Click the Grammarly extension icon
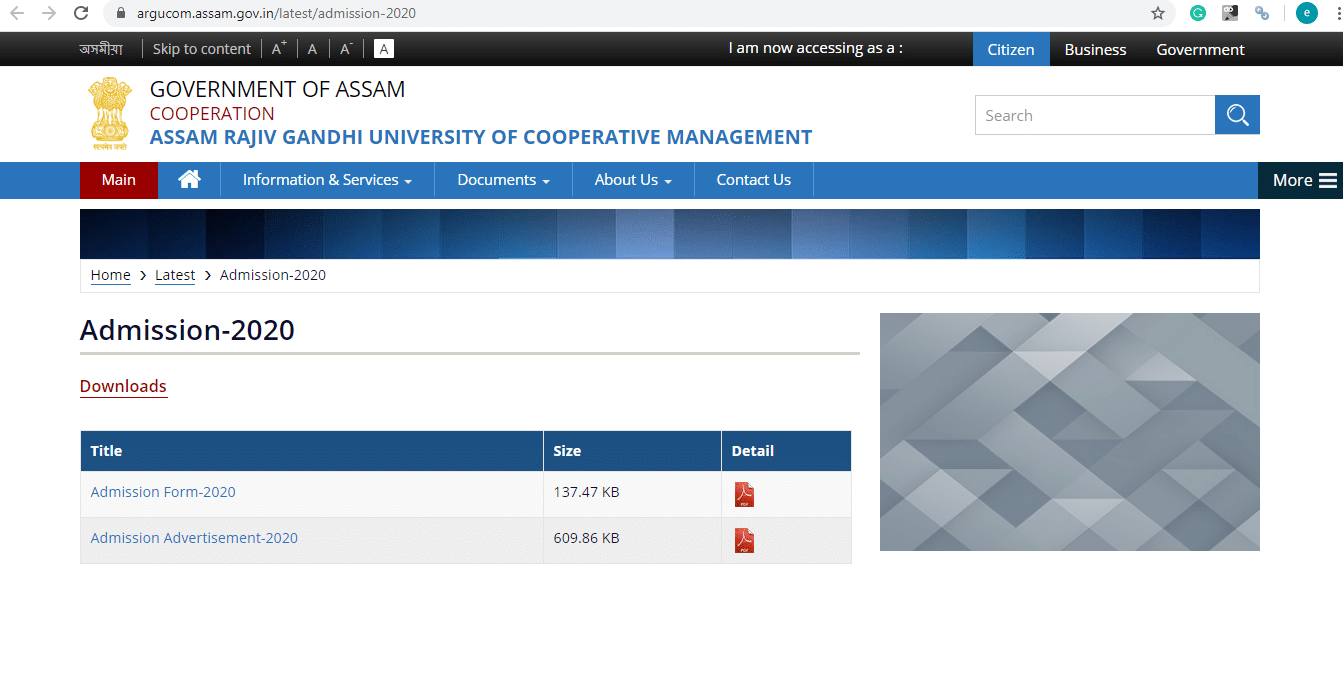Viewport: 1343px width, 677px height. pos(1197,13)
